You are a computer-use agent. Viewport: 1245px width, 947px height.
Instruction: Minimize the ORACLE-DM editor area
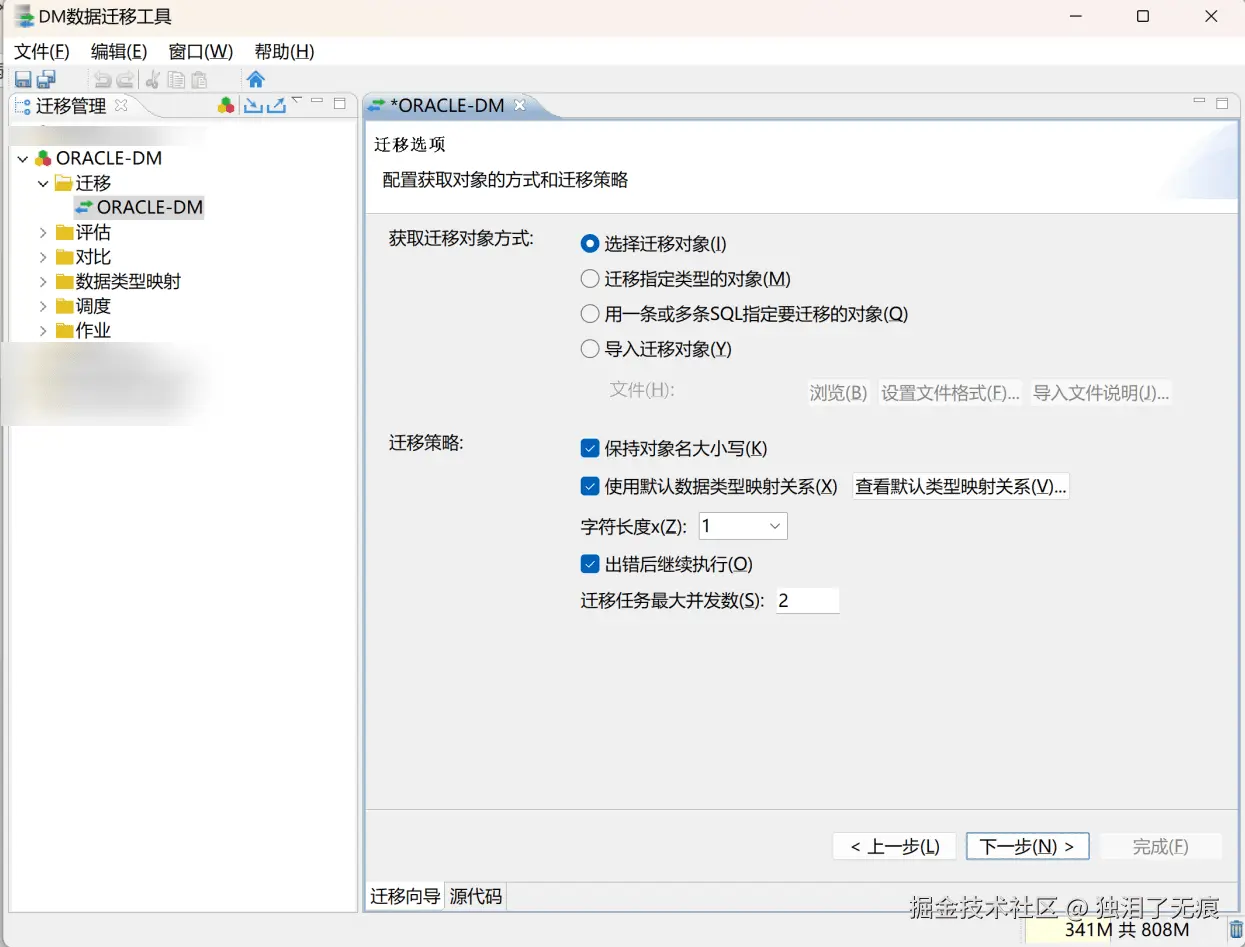(1200, 101)
